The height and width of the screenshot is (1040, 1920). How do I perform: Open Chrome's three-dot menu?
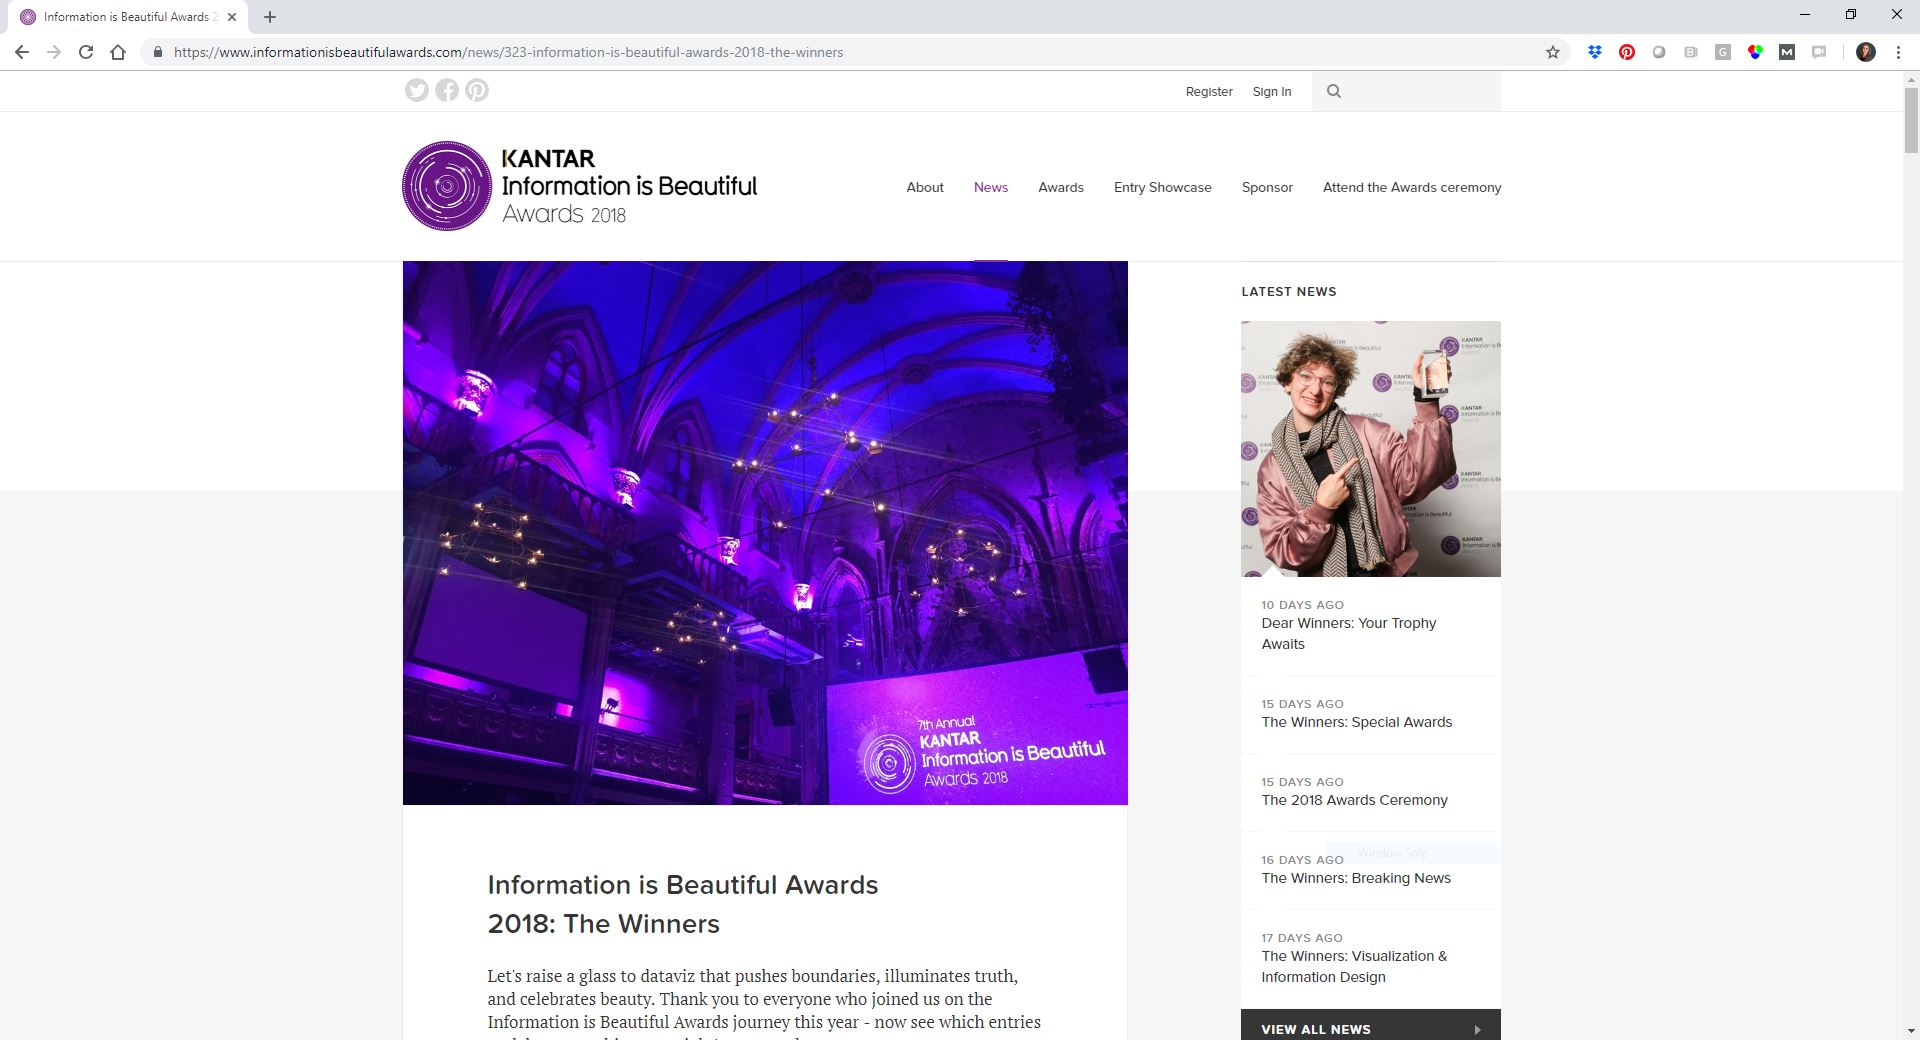tap(1899, 52)
